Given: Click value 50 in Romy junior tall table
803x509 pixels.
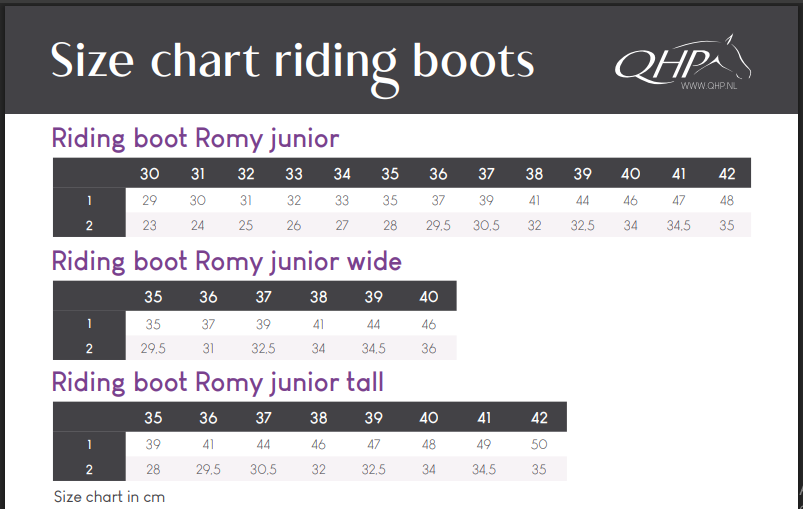Looking at the screenshot, I should (539, 444).
